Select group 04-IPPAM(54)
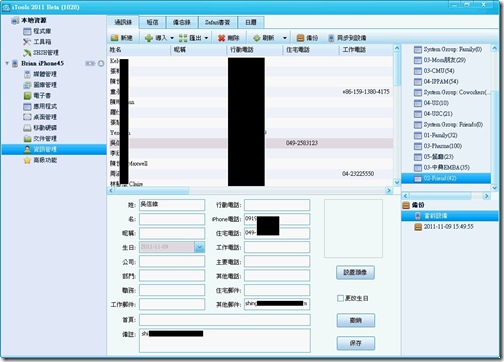The height and width of the screenshot is (362, 504). click(x=436, y=82)
